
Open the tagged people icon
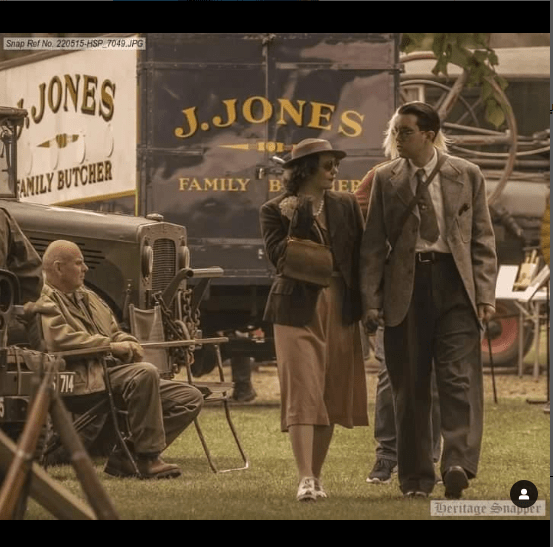click(524, 494)
